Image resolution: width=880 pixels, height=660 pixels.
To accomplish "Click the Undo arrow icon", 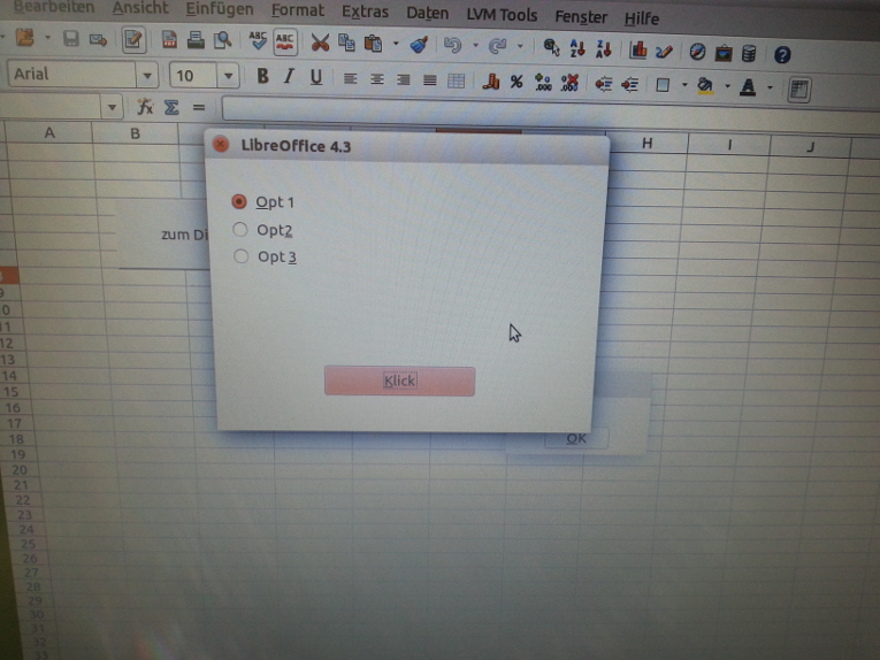I will 452,45.
